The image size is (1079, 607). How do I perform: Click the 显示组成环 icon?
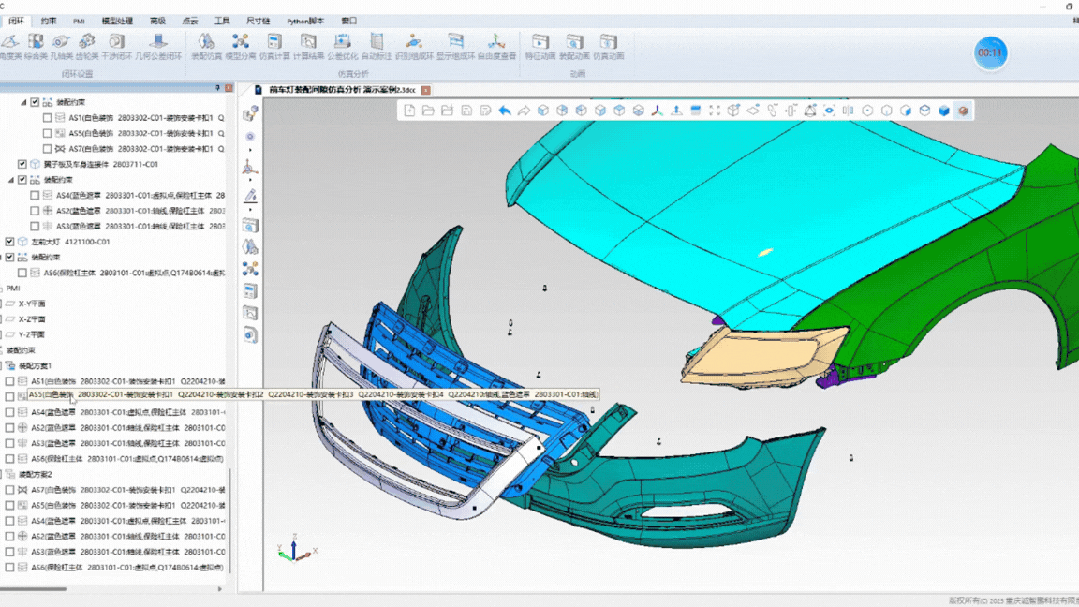[456, 46]
